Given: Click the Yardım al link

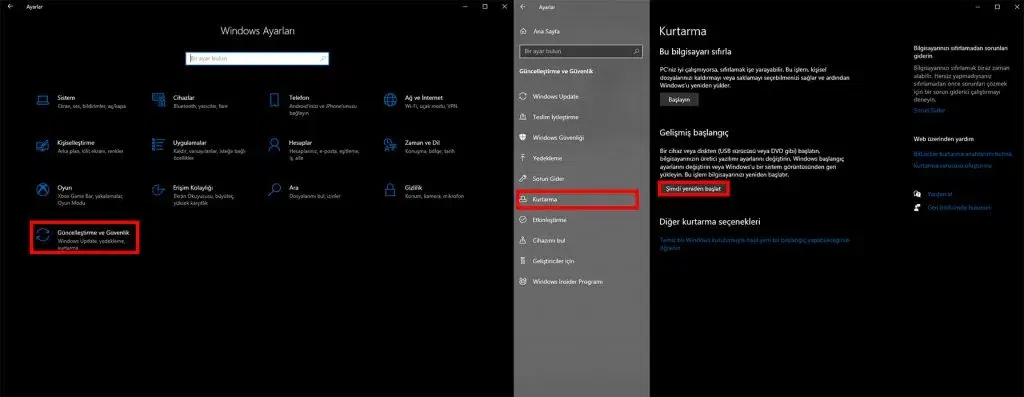Looking at the screenshot, I should coord(940,194).
